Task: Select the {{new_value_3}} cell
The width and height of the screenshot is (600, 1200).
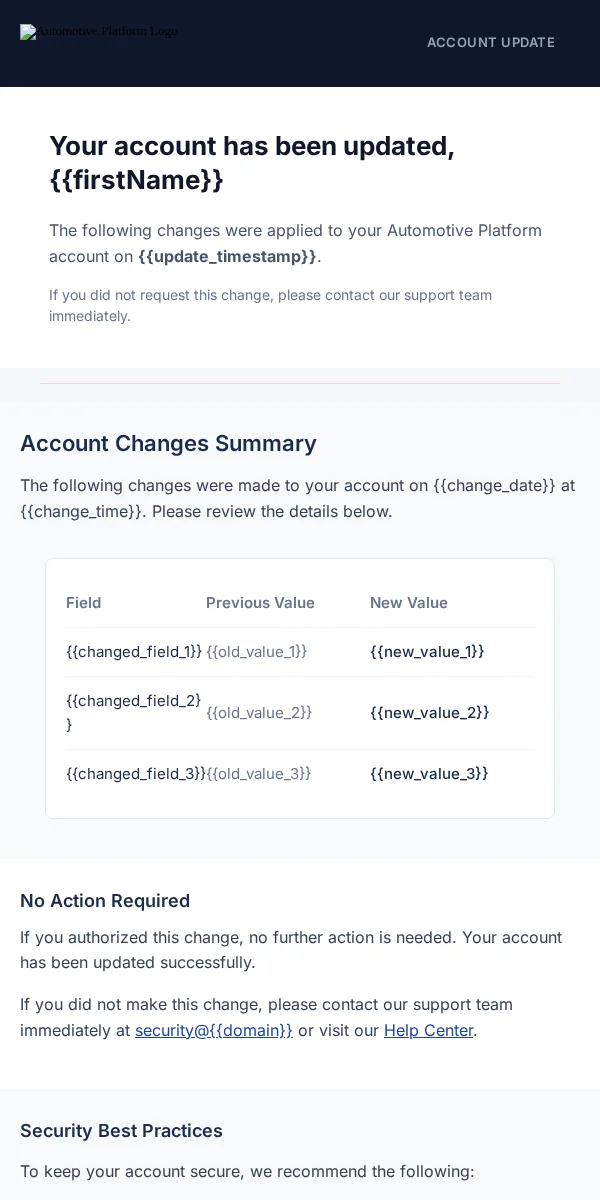Action: click(429, 774)
